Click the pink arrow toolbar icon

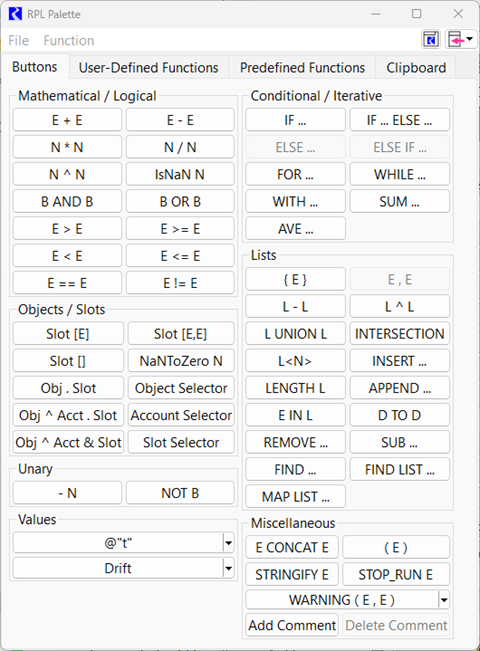point(456,40)
